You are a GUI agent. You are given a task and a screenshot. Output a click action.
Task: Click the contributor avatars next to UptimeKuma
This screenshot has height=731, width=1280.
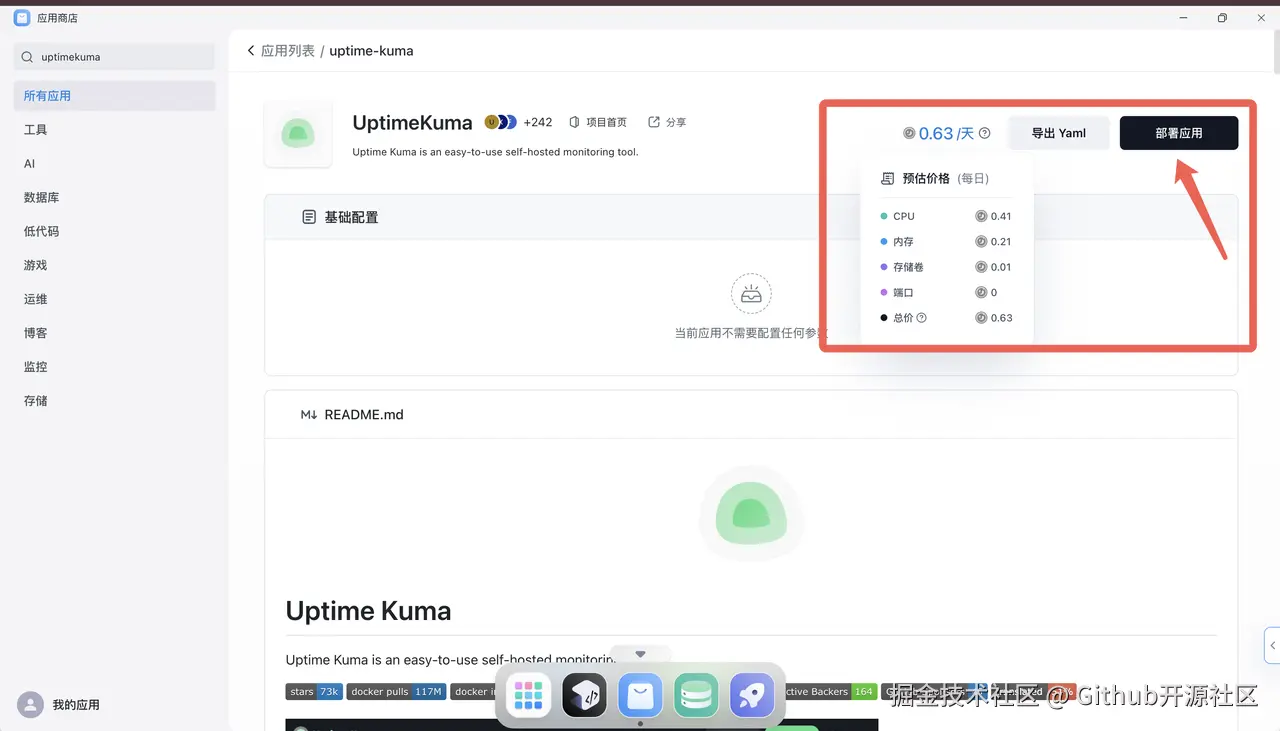(501, 122)
